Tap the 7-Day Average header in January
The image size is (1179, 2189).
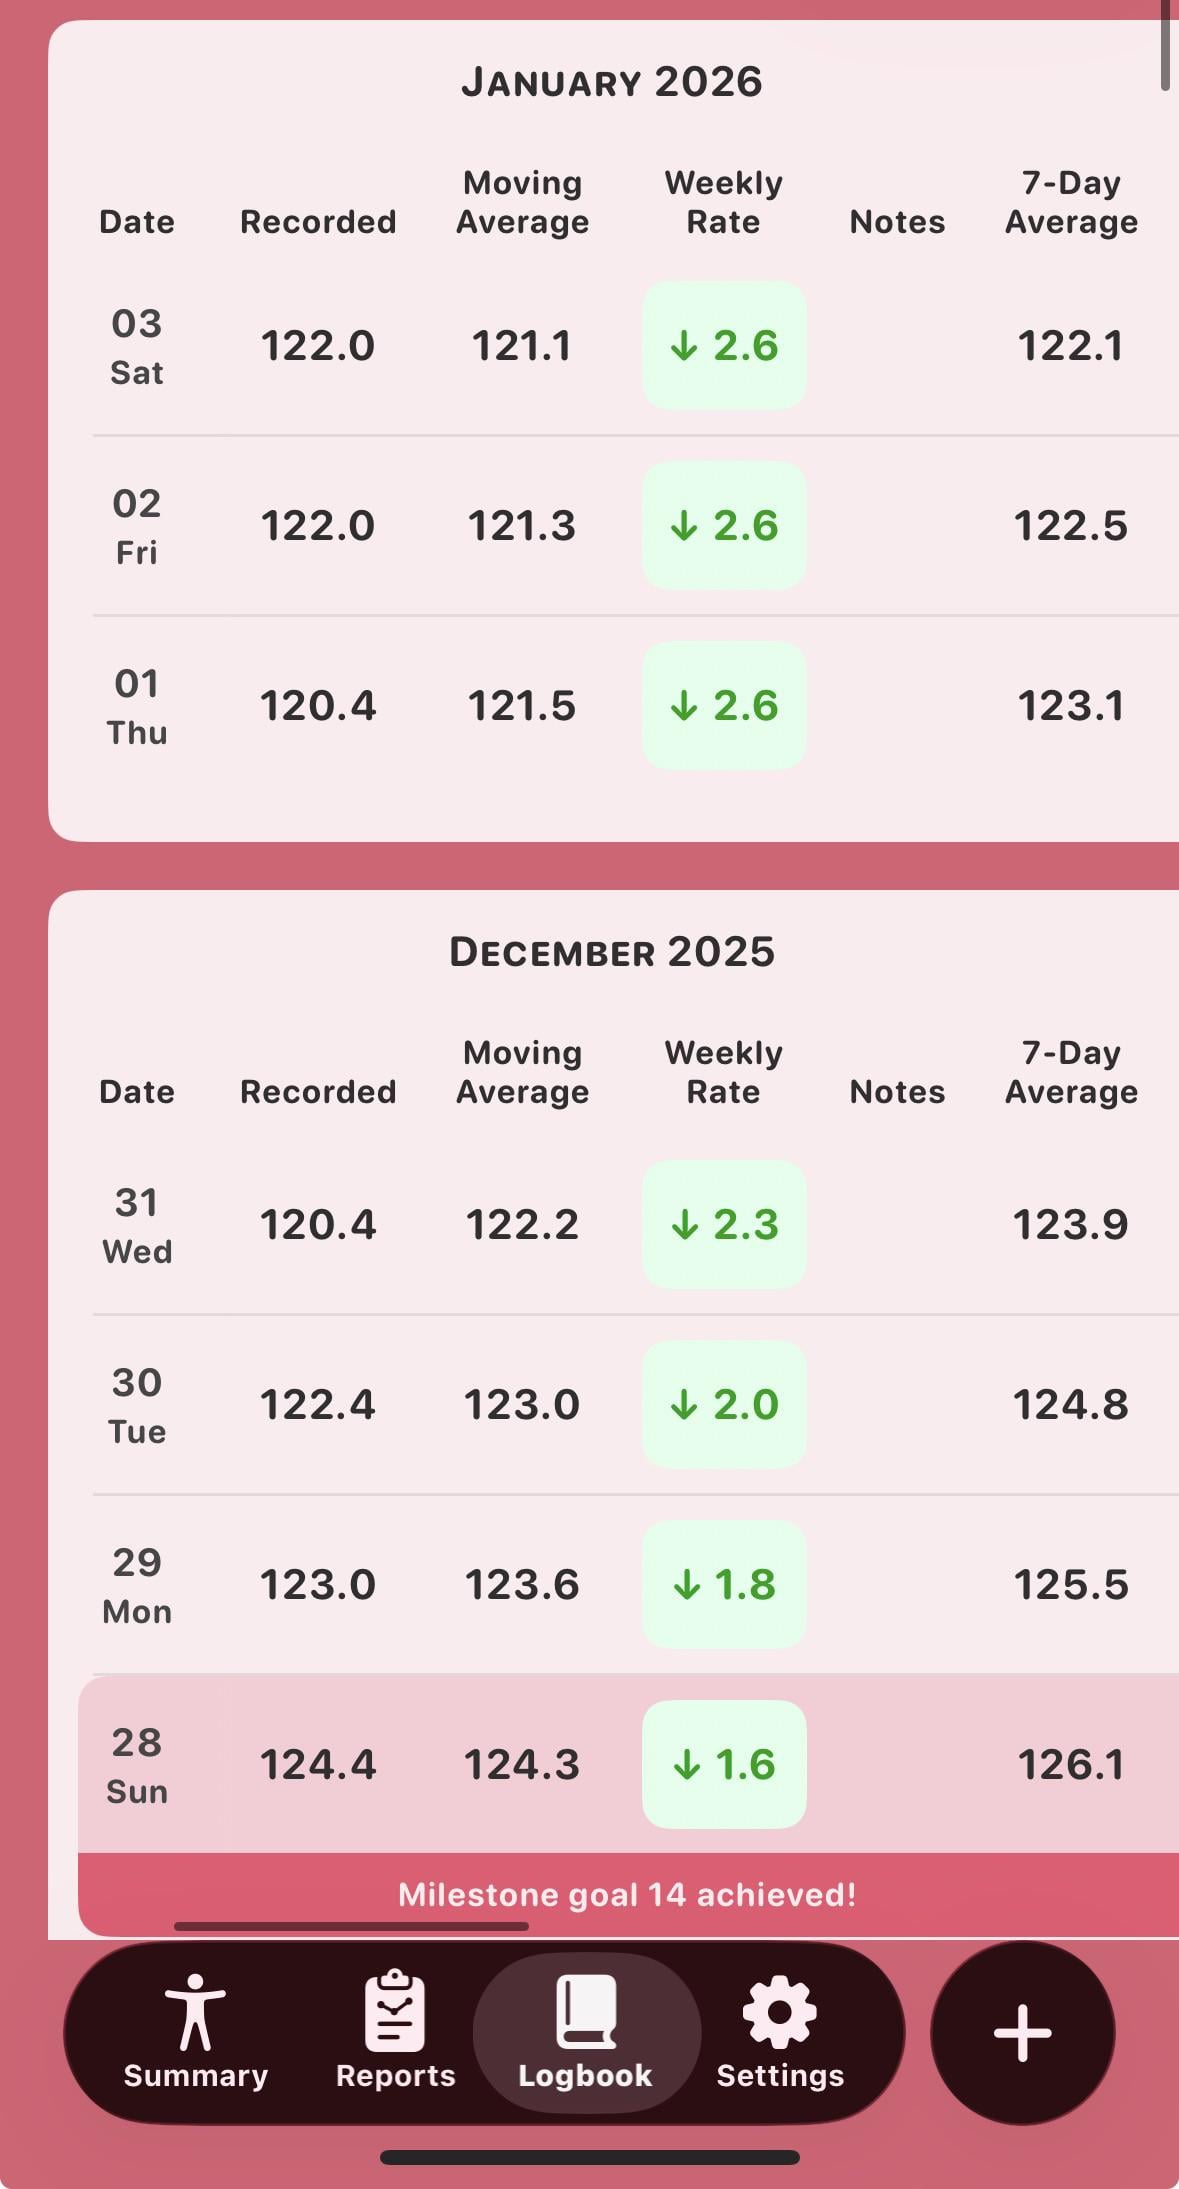pyautogui.click(x=1071, y=202)
